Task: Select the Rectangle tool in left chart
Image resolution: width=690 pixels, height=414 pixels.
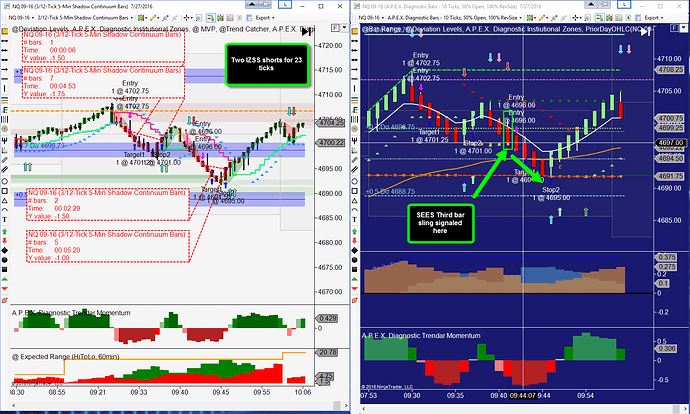Action: point(5,191)
